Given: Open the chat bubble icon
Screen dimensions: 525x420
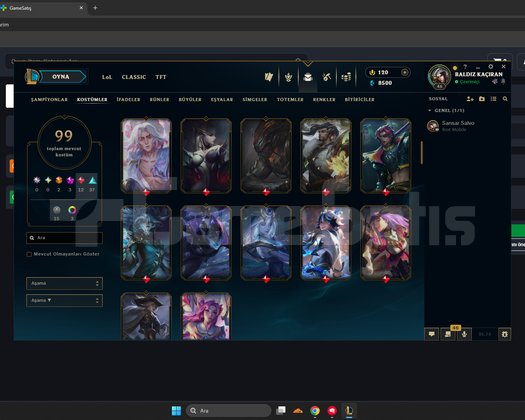Looking at the screenshot, I should coord(432,334).
